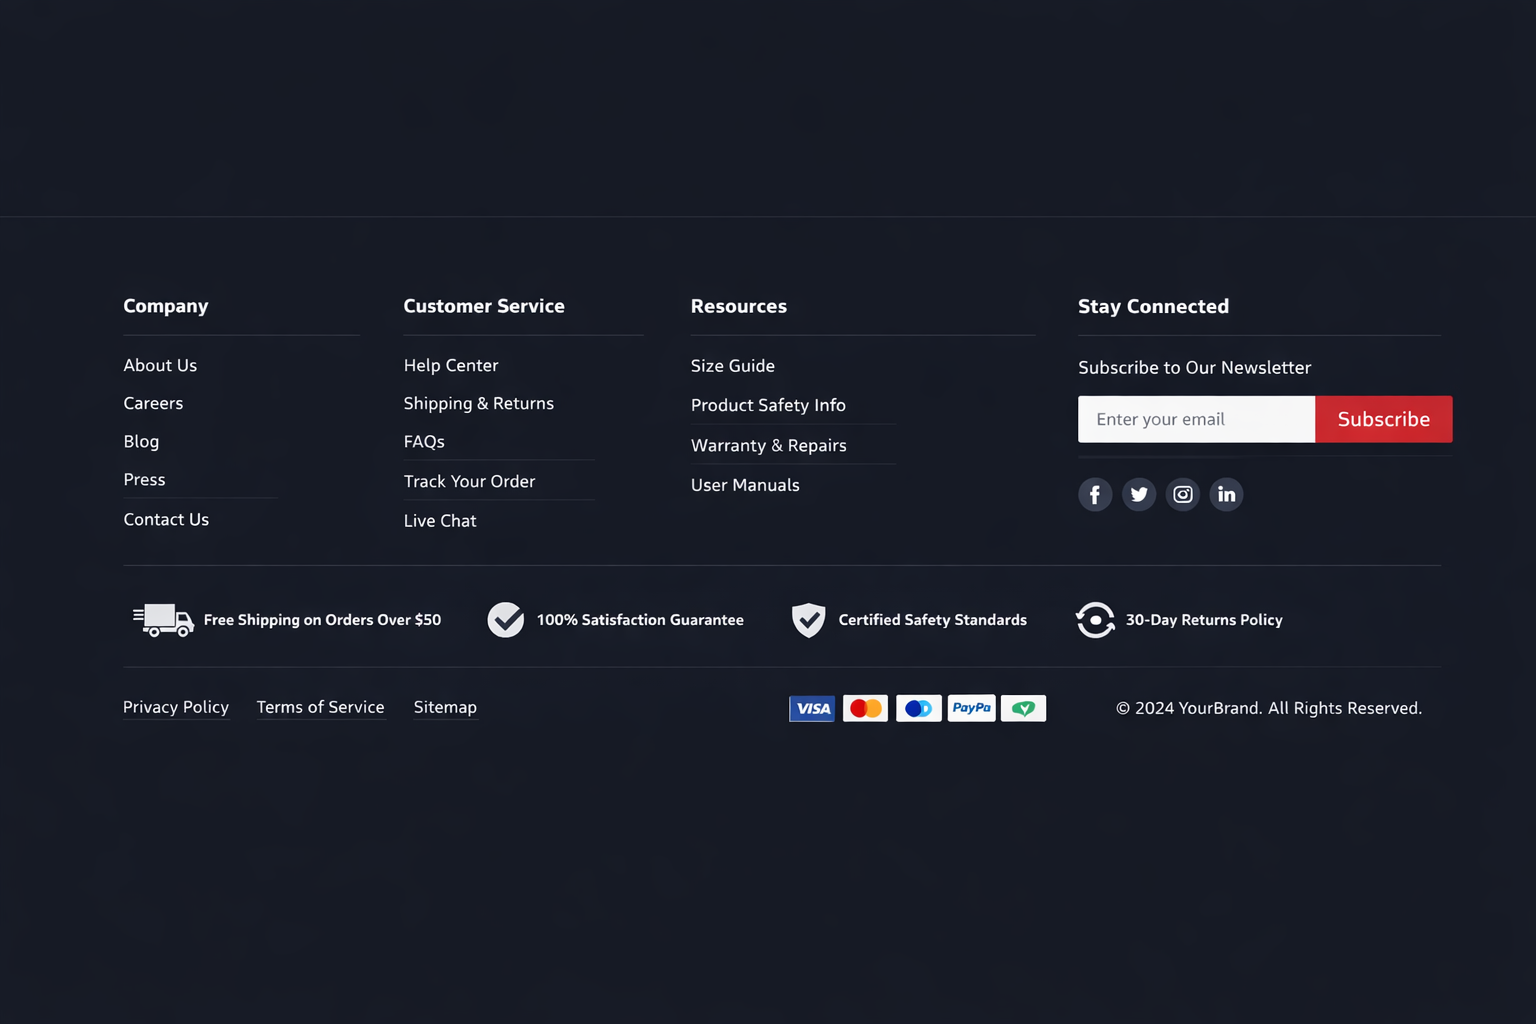Click the PayPal payment badge
This screenshot has height=1024, width=1536.
pyautogui.click(x=971, y=708)
